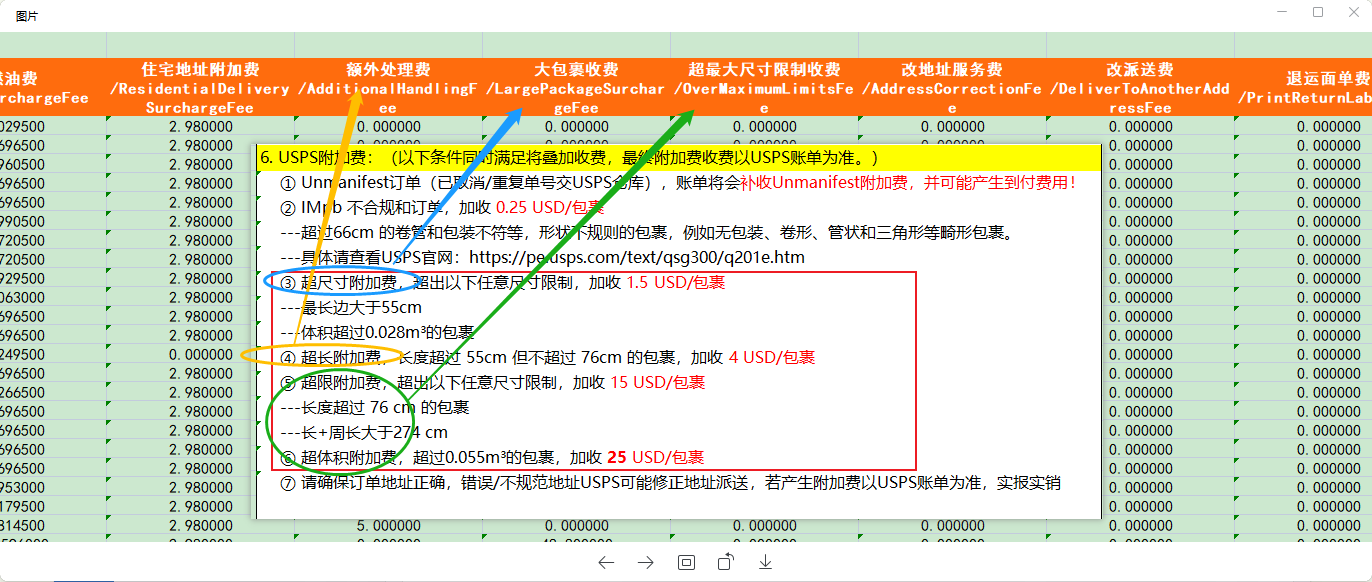This screenshot has height=582, width=1372.
Task: Click the 退运面单费 column header
Action: [1303, 88]
